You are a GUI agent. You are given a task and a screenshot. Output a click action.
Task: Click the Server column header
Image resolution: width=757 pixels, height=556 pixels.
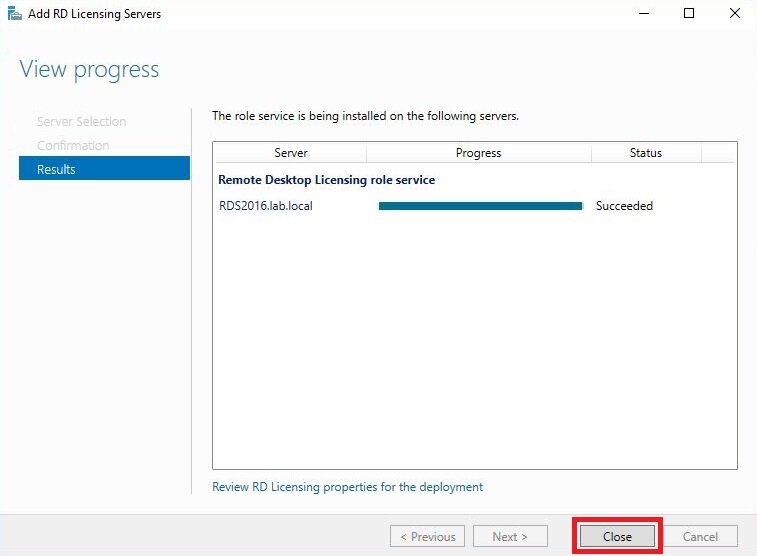(x=290, y=153)
